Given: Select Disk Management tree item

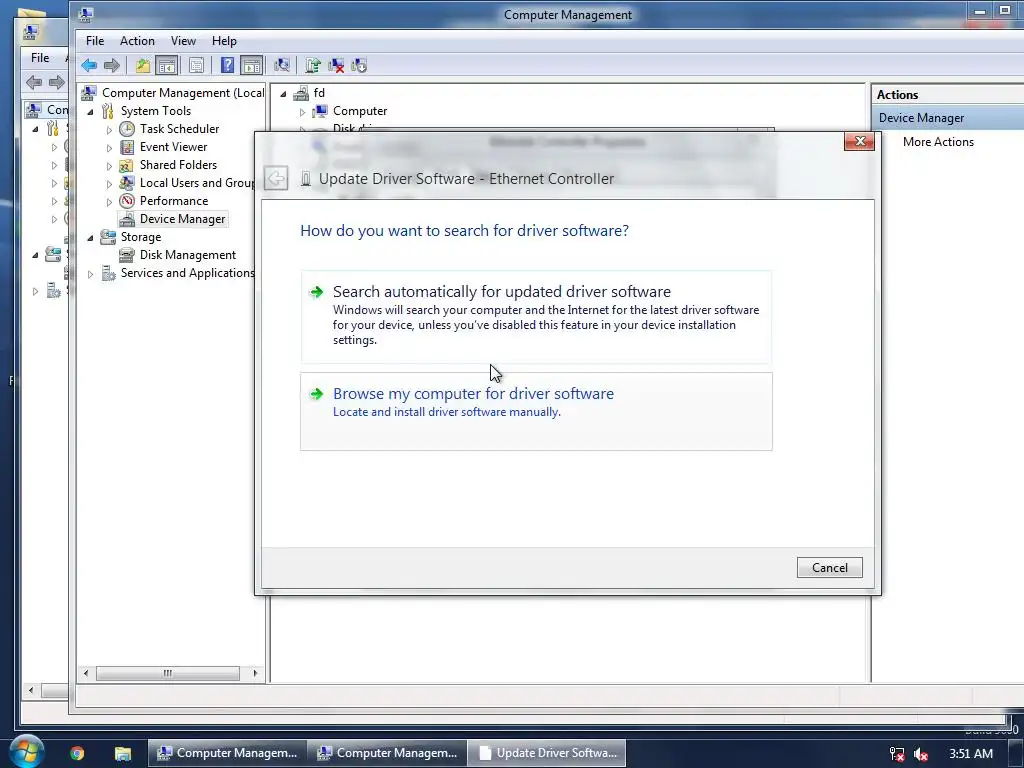Looking at the screenshot, I should [x=187, y=255].
